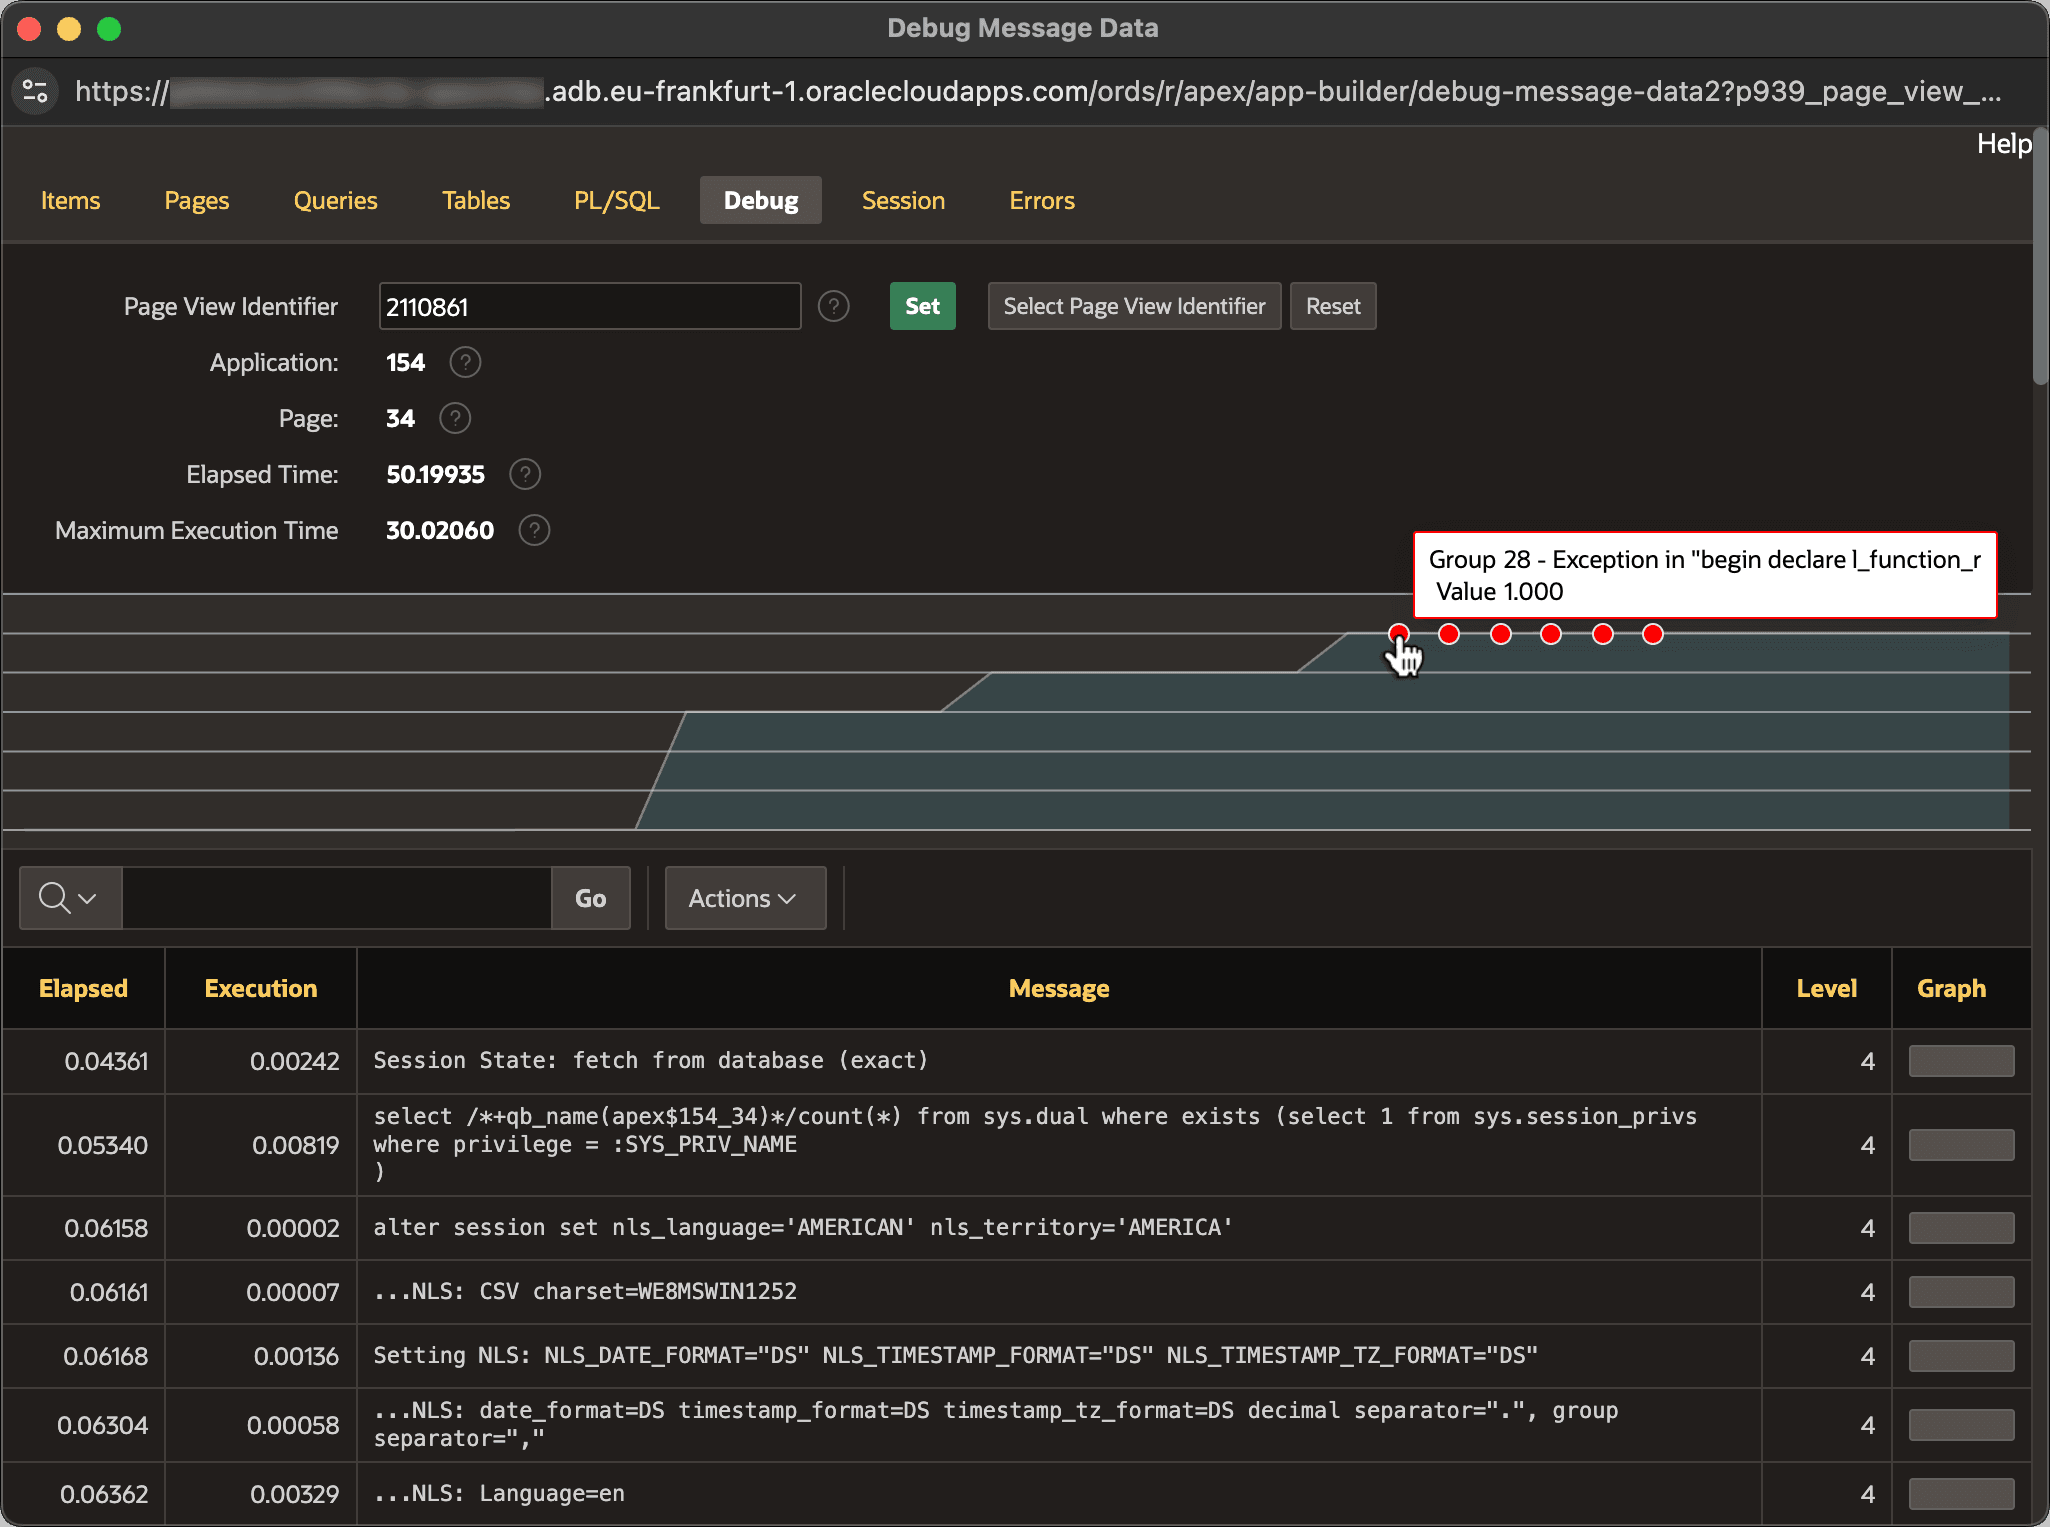This screenshot has height=1527, width=2050.
Task: Click Select Page View Identifier button
Action: [x=1134, y=306]
